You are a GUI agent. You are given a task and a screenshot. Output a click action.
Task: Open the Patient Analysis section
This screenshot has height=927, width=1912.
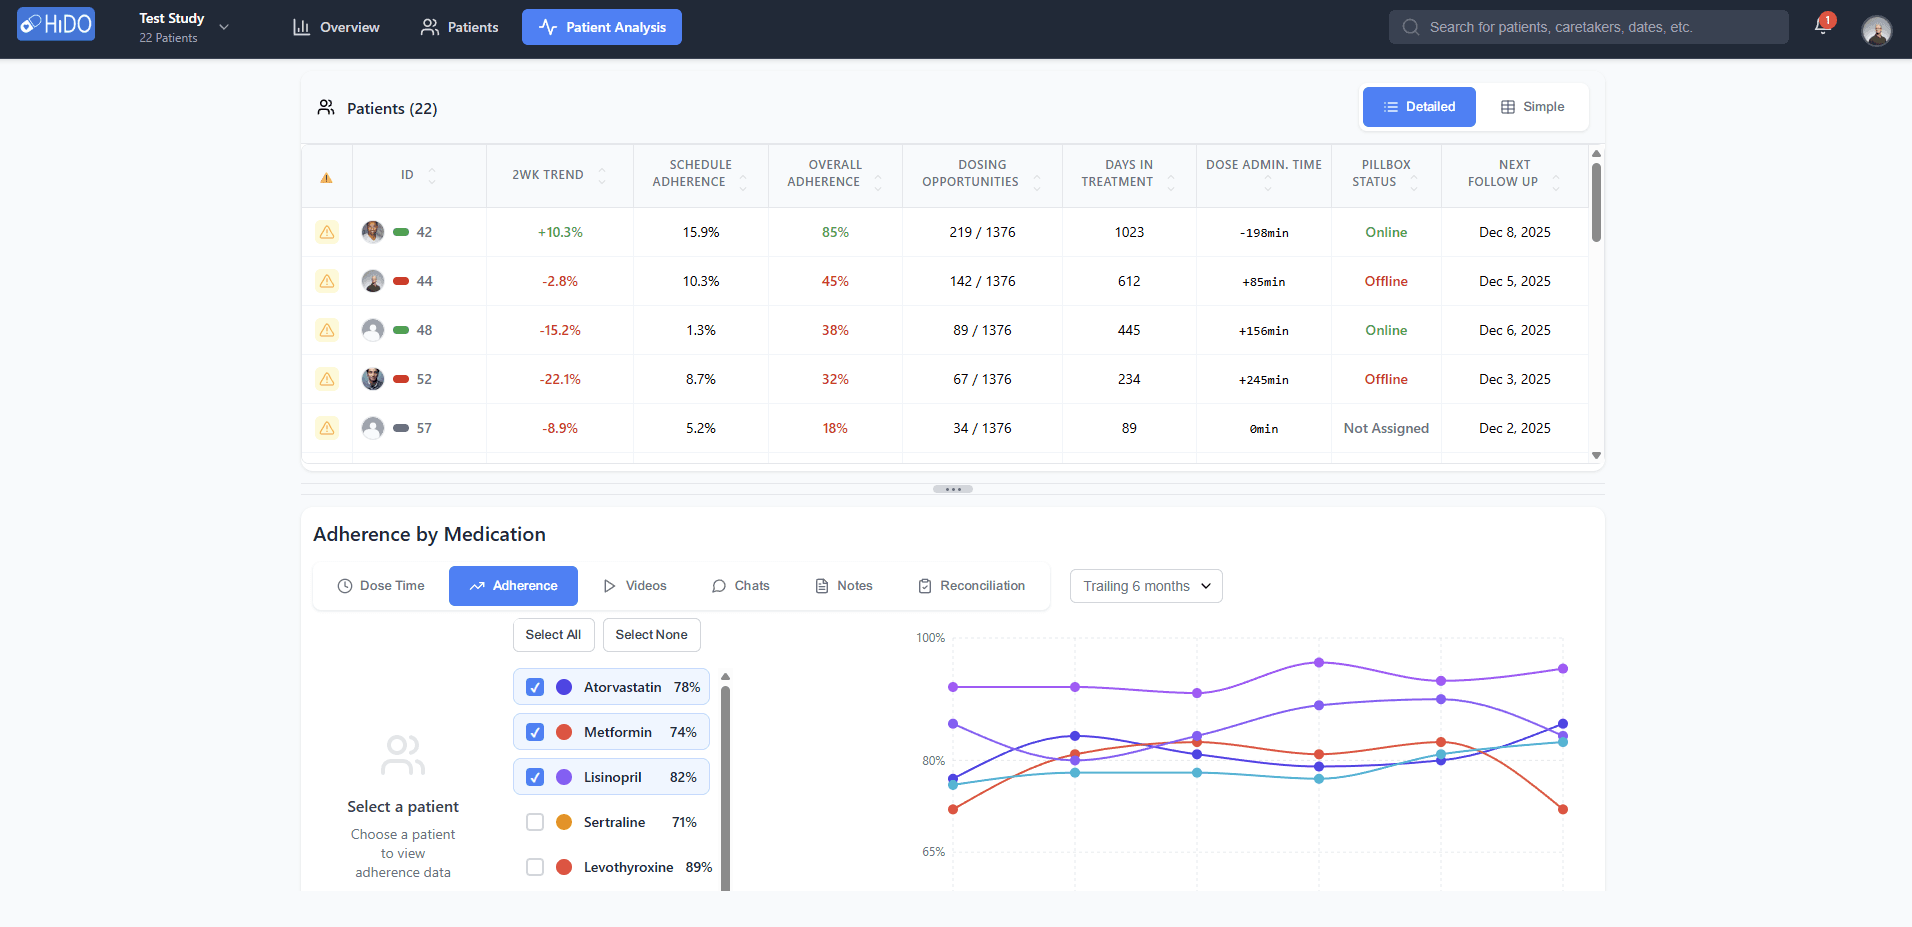tap(601, 27)
